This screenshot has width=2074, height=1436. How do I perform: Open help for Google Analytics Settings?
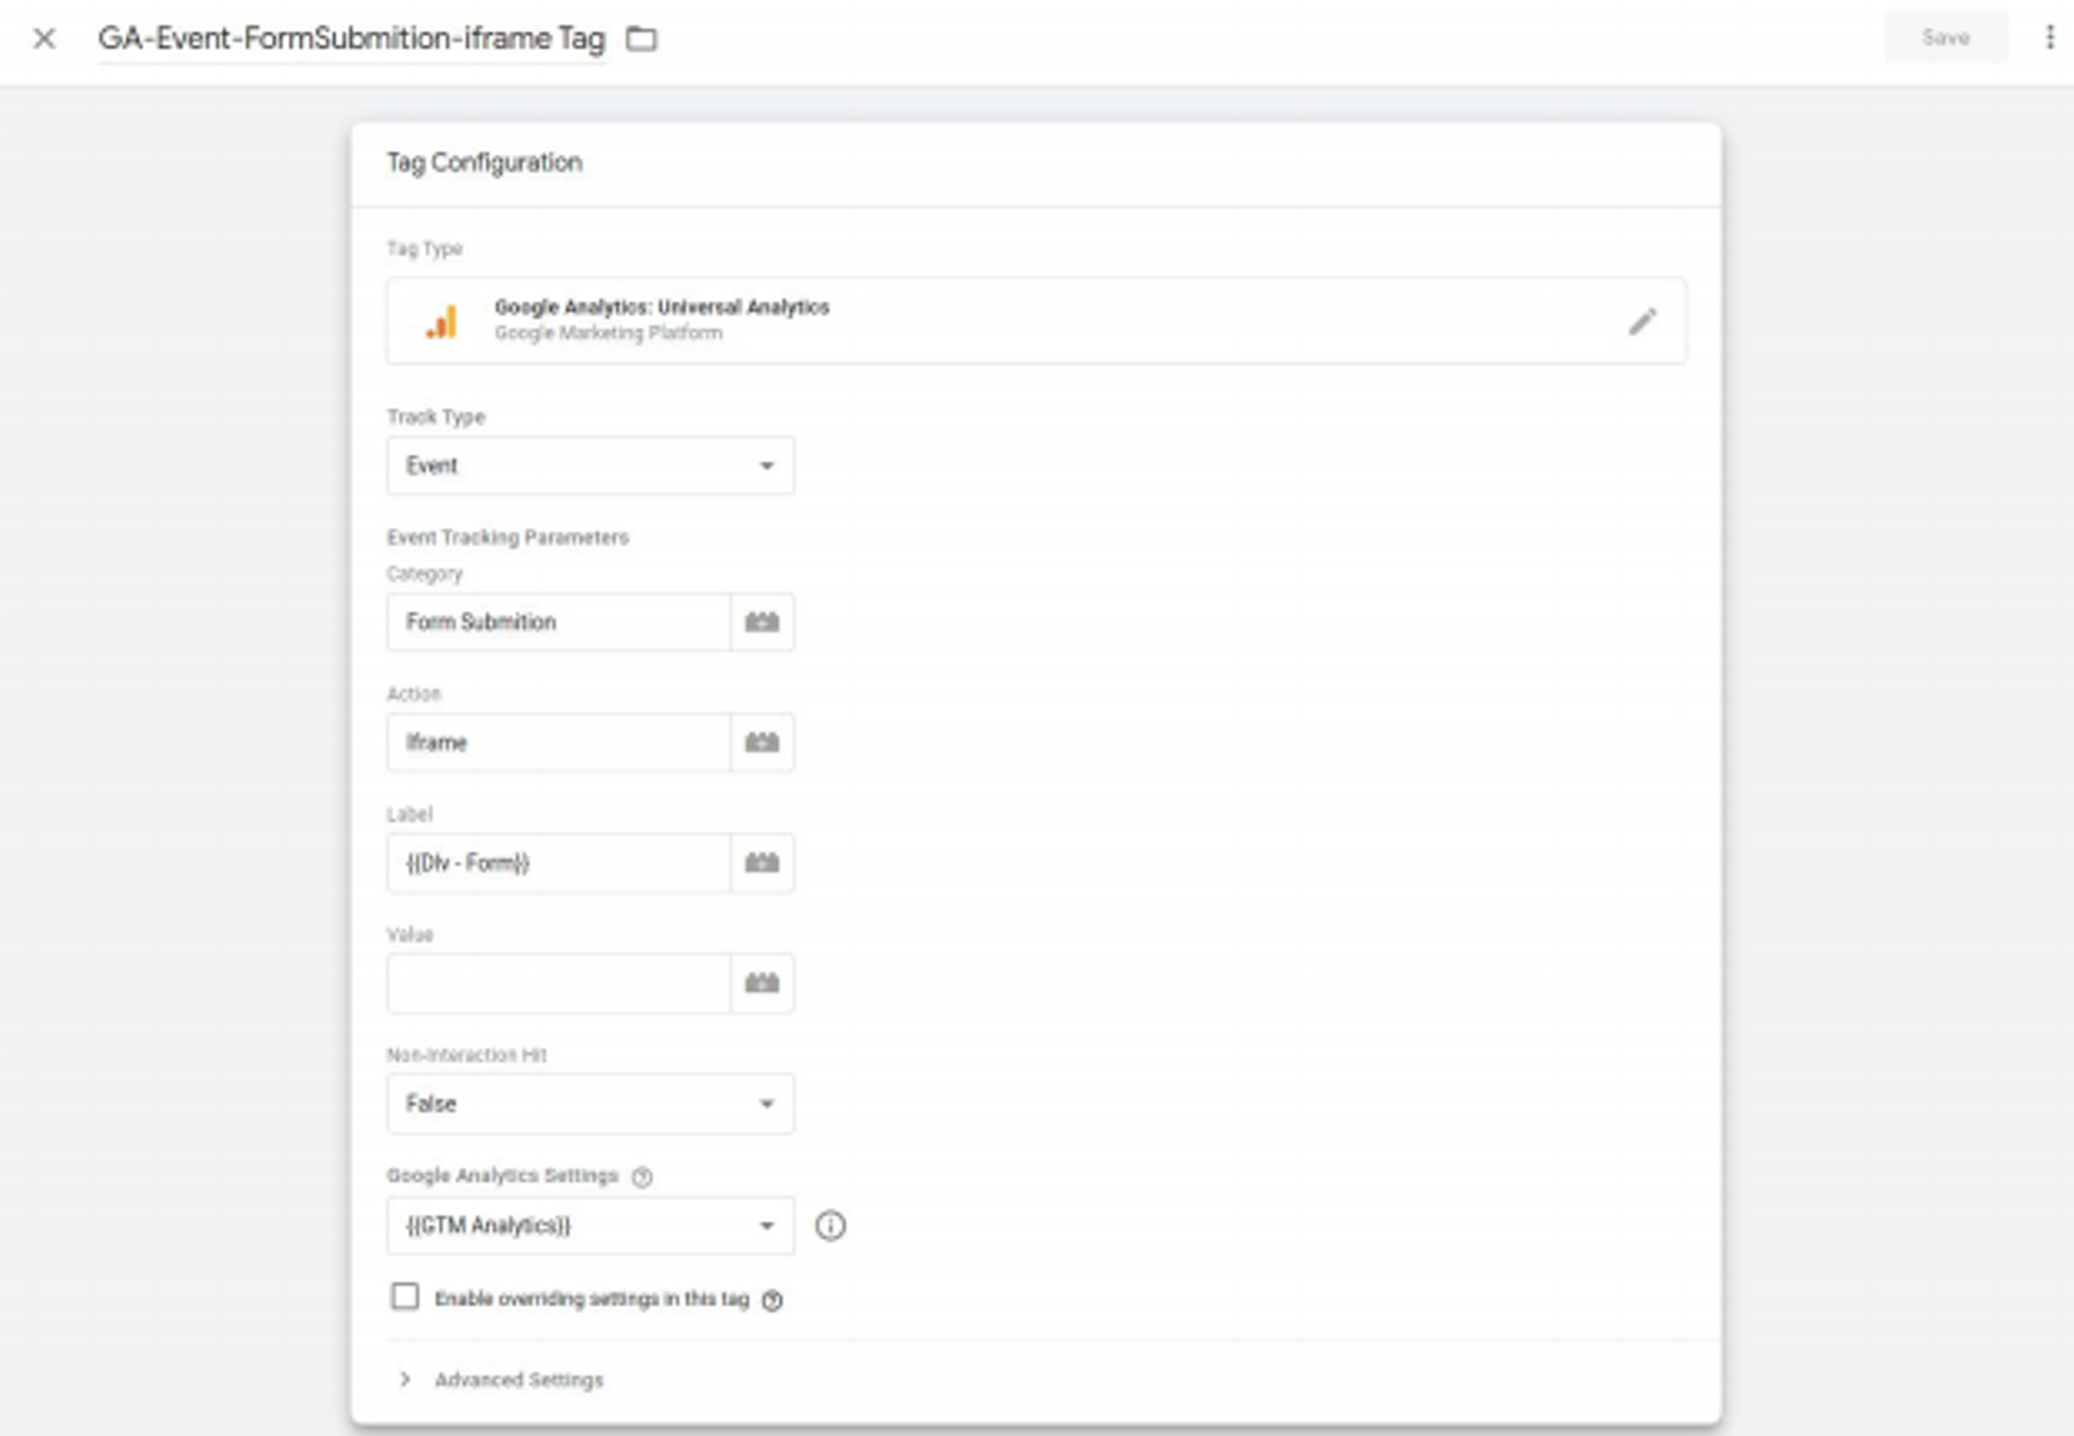pos(642,1177)
